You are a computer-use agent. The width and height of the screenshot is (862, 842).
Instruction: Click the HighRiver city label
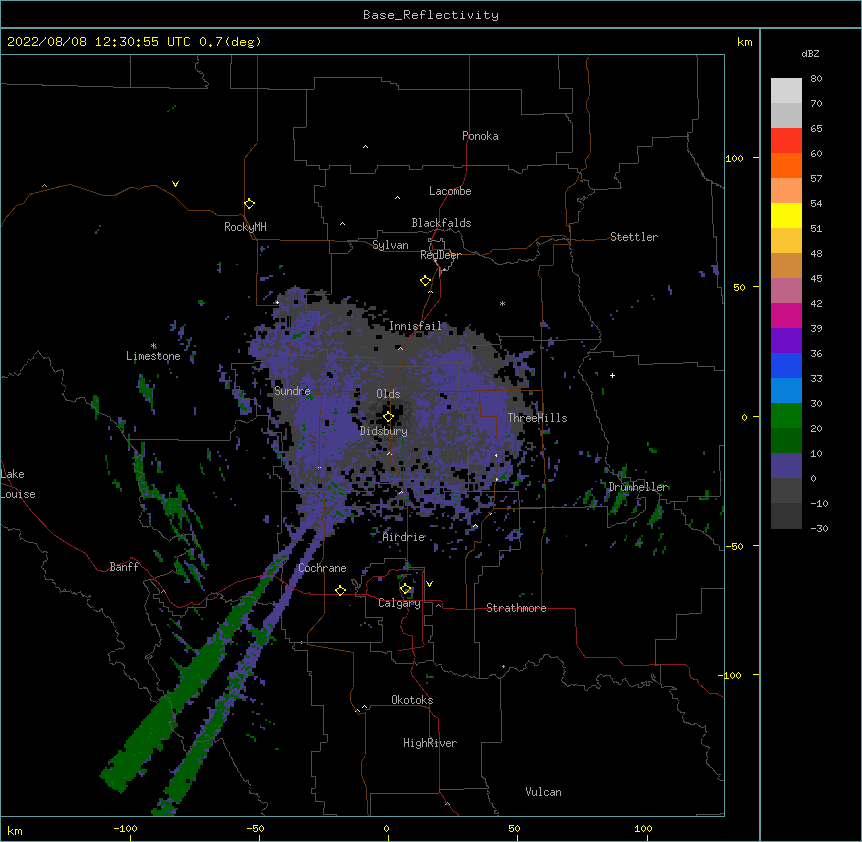coord(430,743)
